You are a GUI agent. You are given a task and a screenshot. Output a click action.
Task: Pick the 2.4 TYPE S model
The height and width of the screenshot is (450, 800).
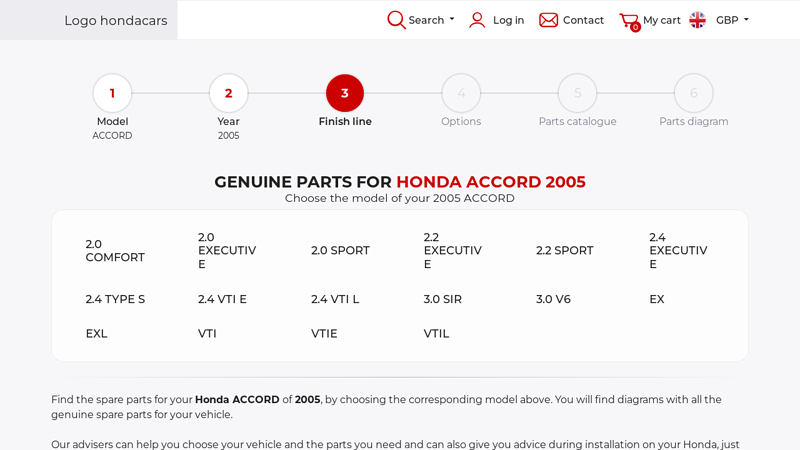pos(115,299)
